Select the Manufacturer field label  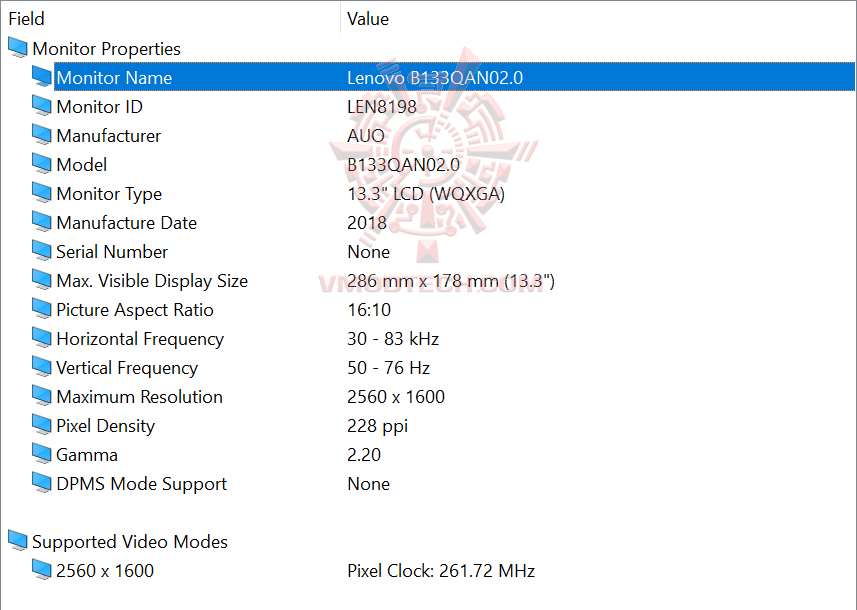coord(109,136)
